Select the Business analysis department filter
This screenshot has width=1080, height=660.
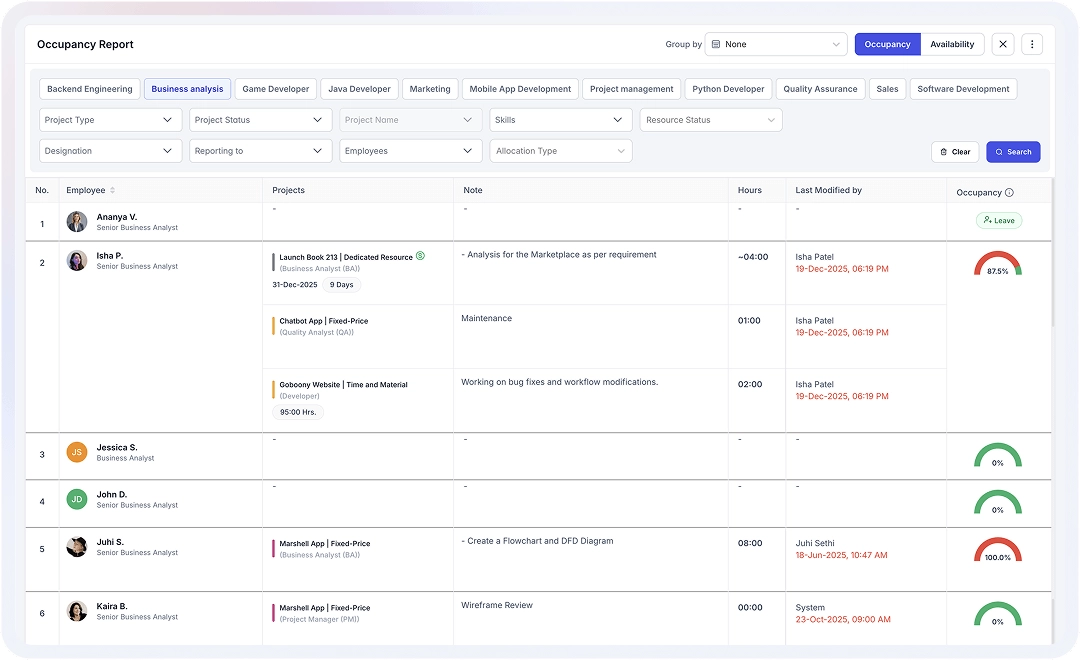187,89
